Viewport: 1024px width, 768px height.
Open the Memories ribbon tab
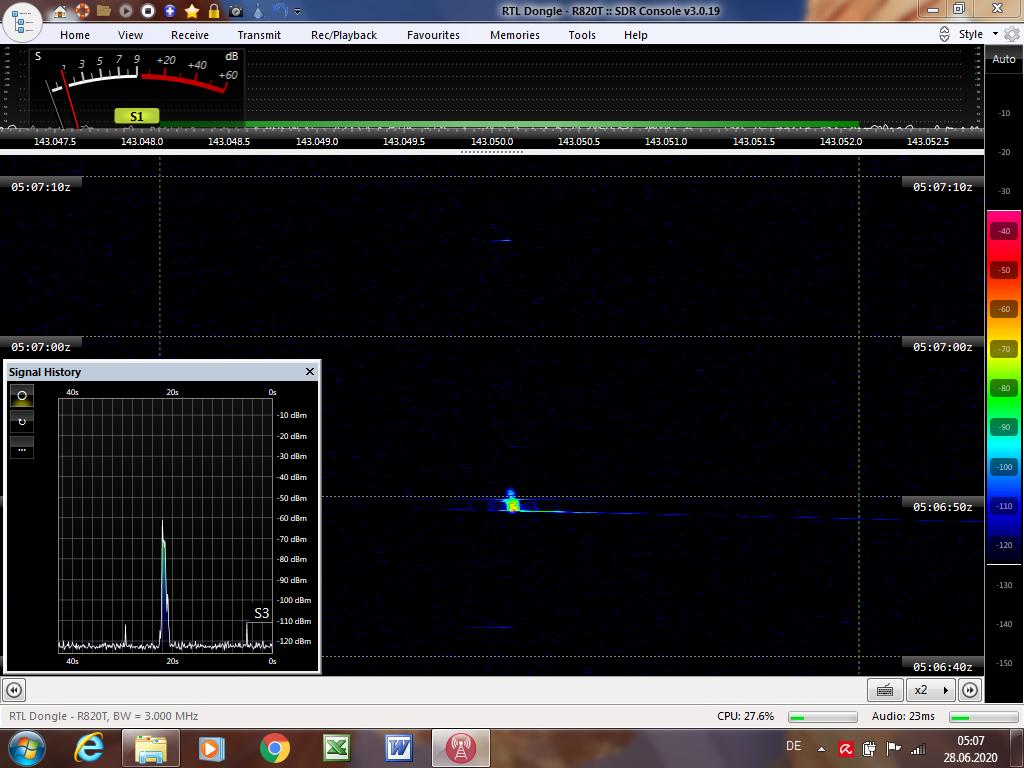click(x=515, y=35)
